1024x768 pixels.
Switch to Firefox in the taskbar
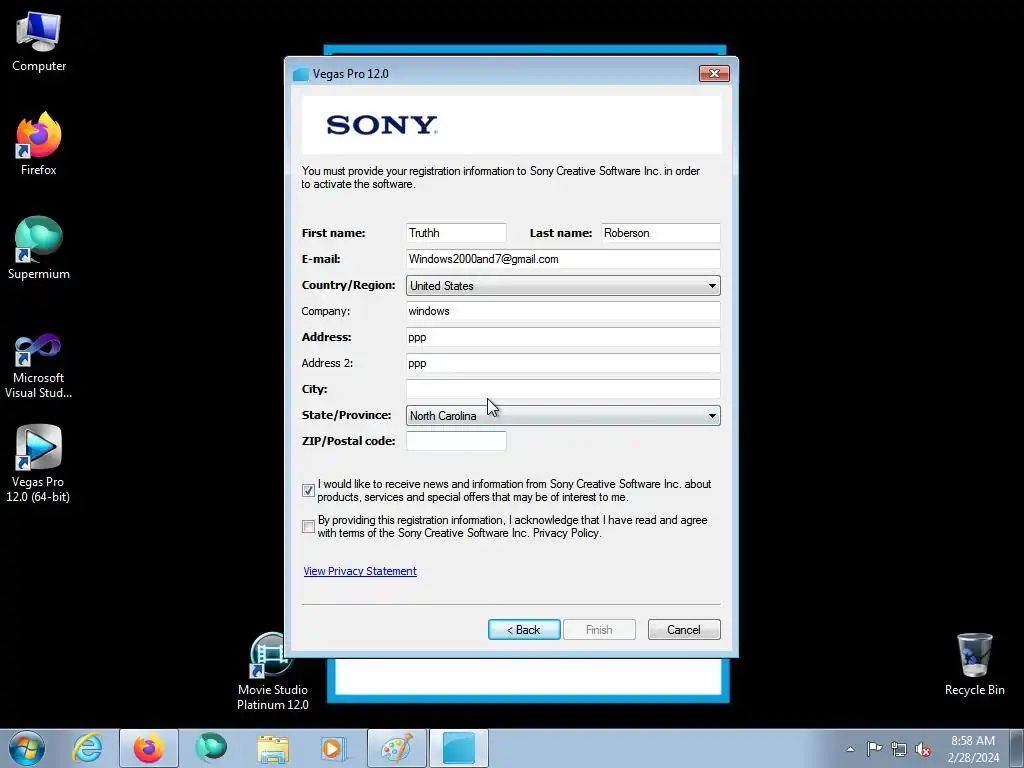coord(149,748)
